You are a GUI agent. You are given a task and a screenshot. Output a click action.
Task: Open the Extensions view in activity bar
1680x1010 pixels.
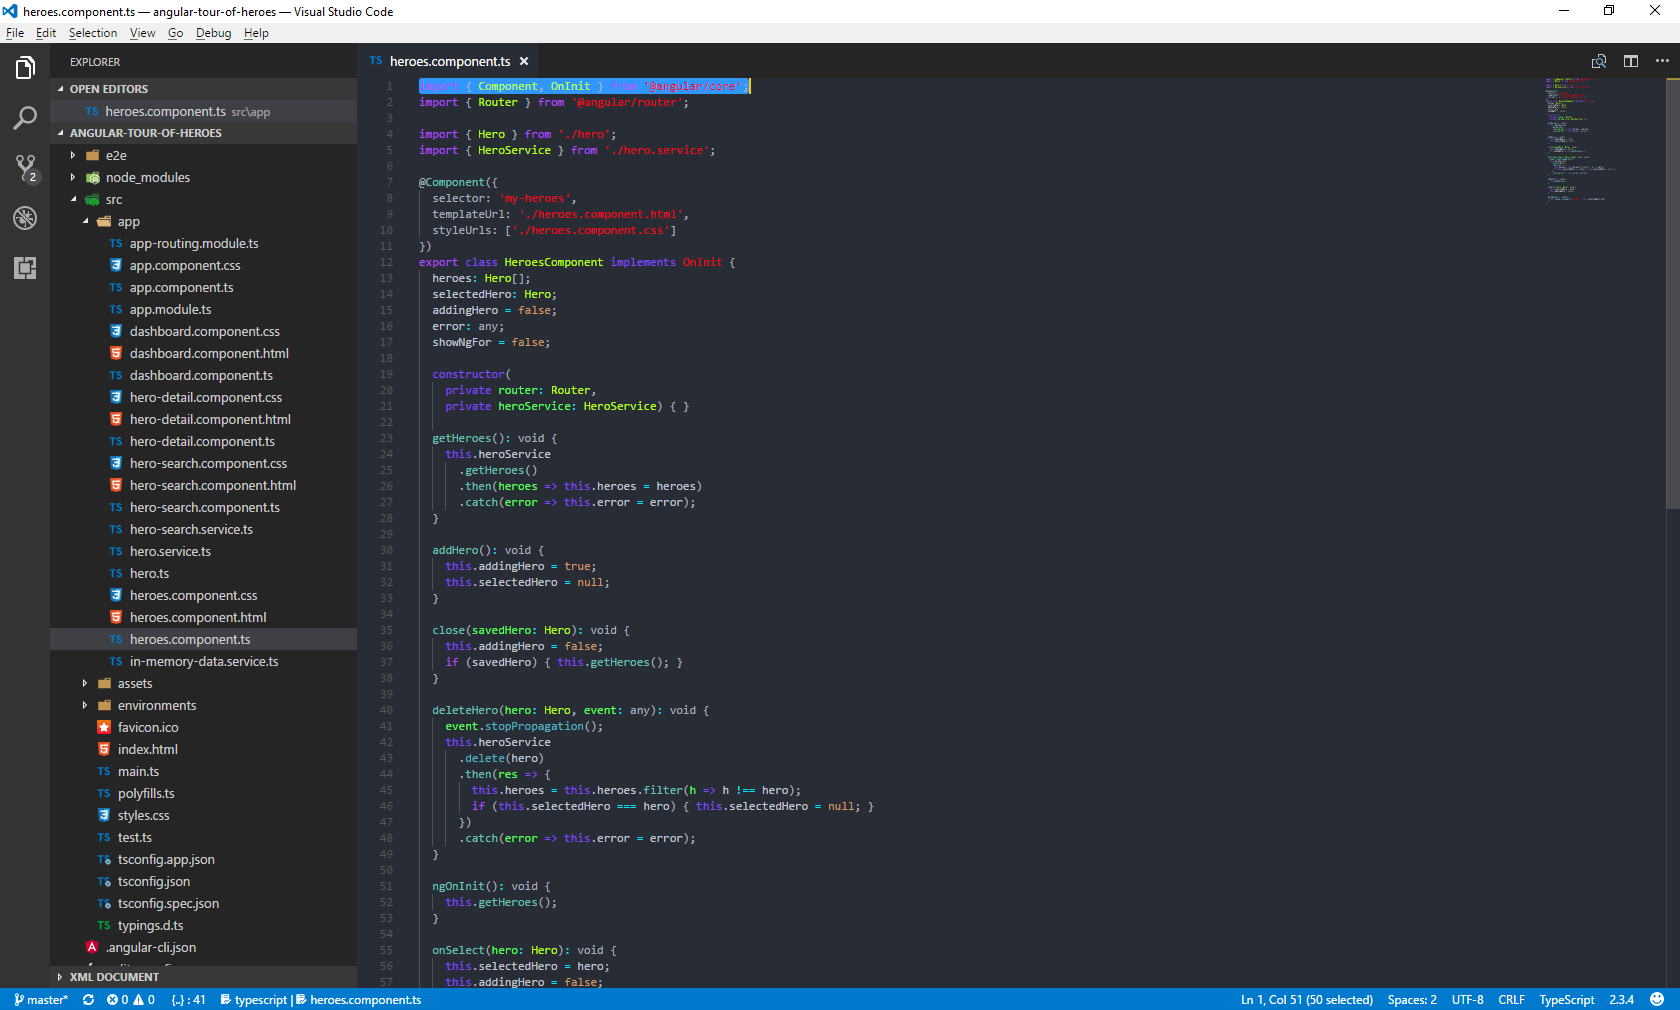pyautogui.click(x=25, y=268)
